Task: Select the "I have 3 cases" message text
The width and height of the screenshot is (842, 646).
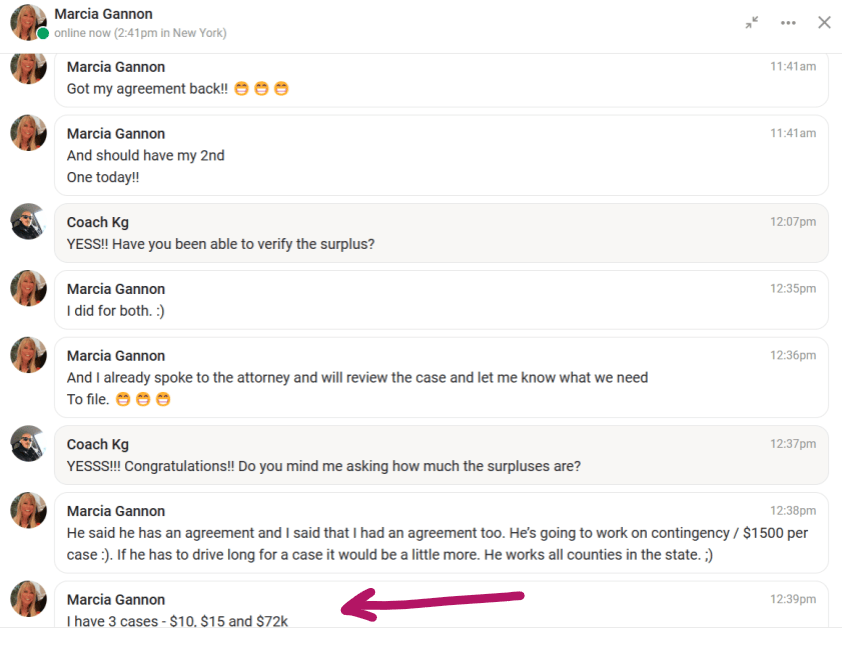Action: tap(178, 621)
